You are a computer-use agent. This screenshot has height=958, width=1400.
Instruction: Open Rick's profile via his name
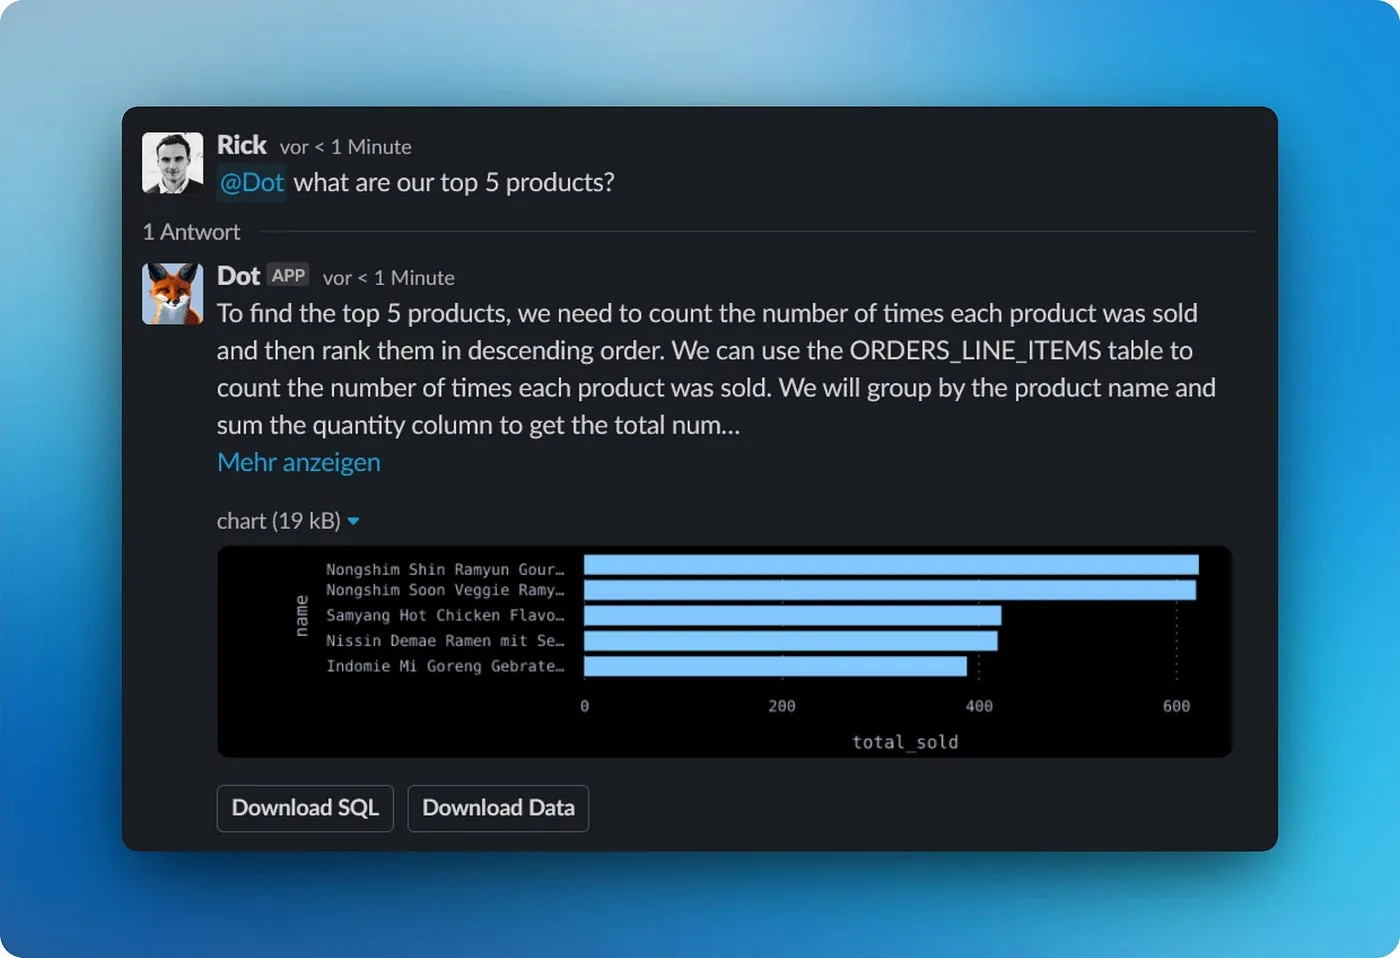click(242, 146)
